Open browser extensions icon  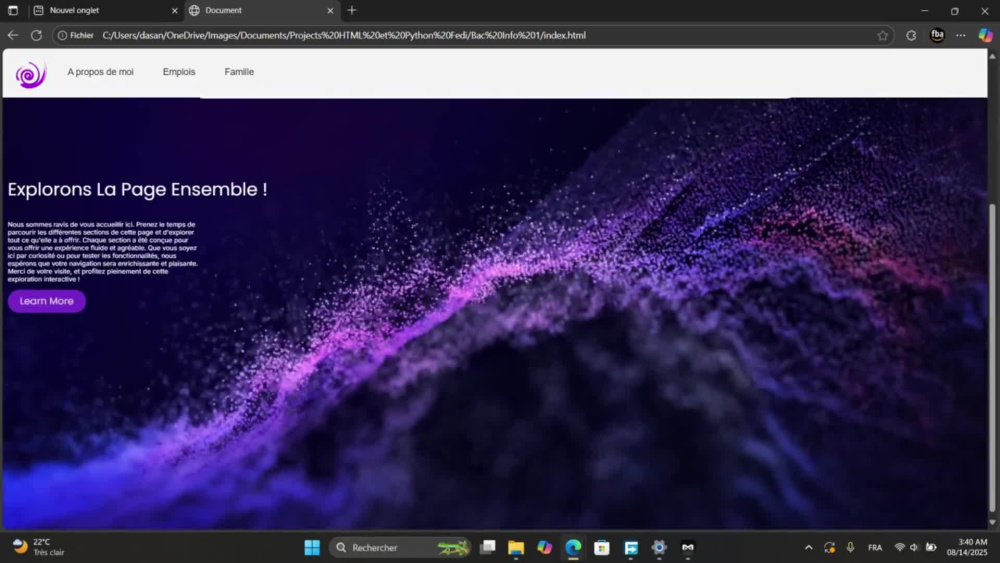coord(911,36)
